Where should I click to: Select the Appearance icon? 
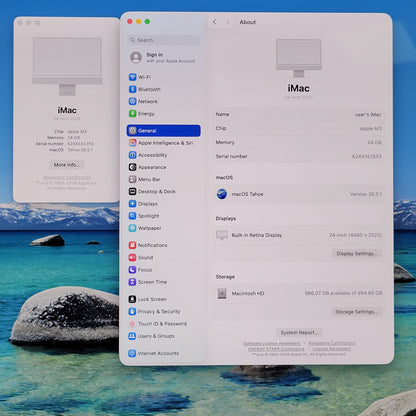tap(132, 167)
